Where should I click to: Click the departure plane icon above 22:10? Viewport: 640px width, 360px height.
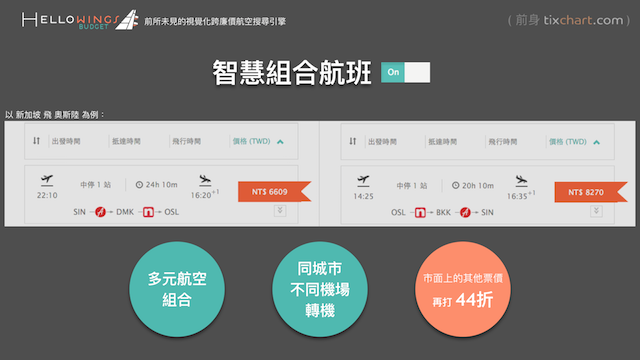pyautogui.click(x=47, y=180)
